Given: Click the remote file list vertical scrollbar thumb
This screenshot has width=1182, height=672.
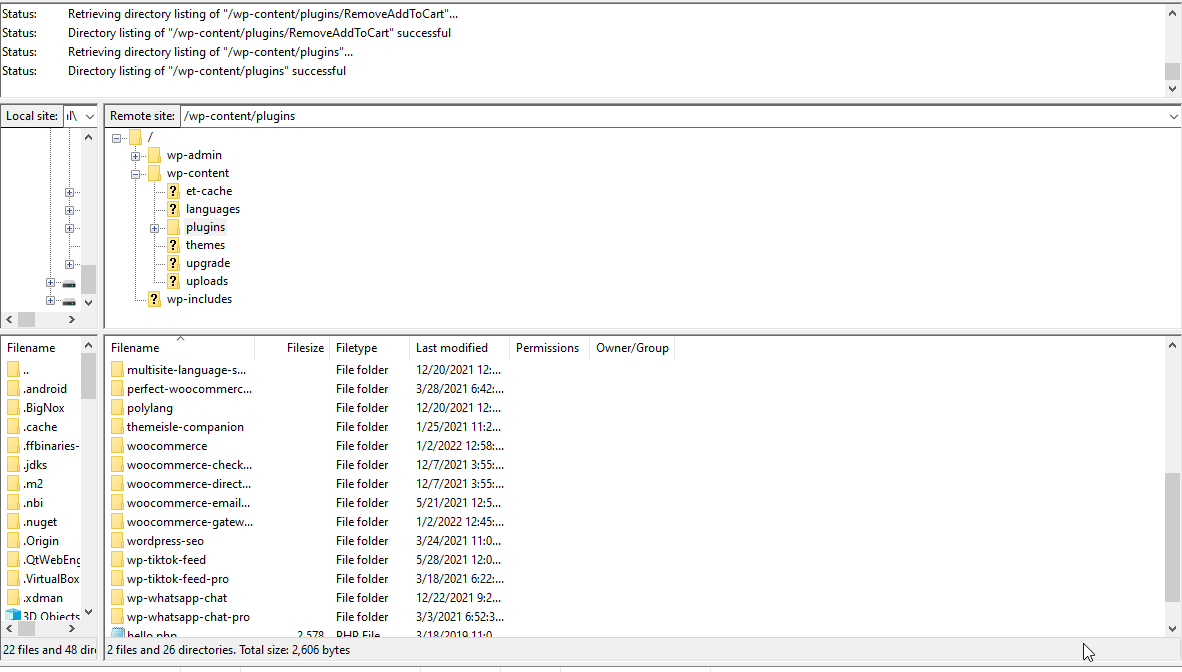Looking at the screenshot, I should point(1172,537).
